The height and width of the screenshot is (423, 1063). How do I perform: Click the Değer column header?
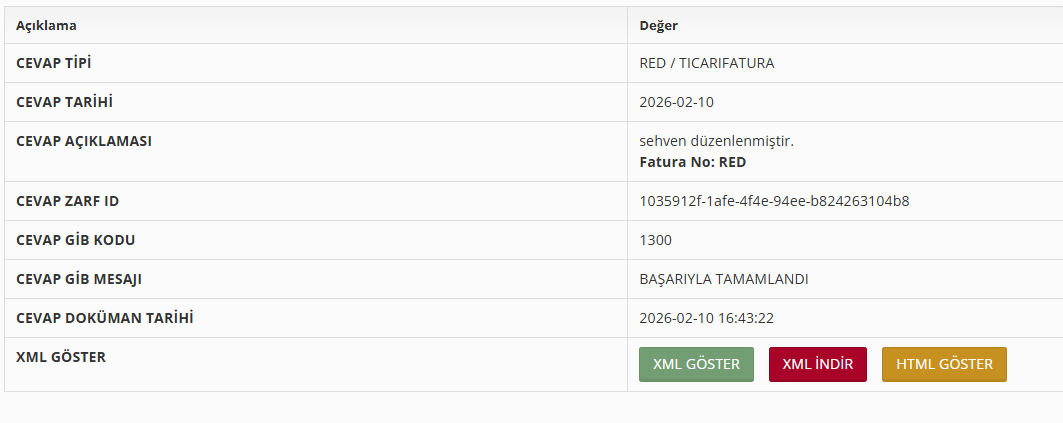tap(659, 25)
